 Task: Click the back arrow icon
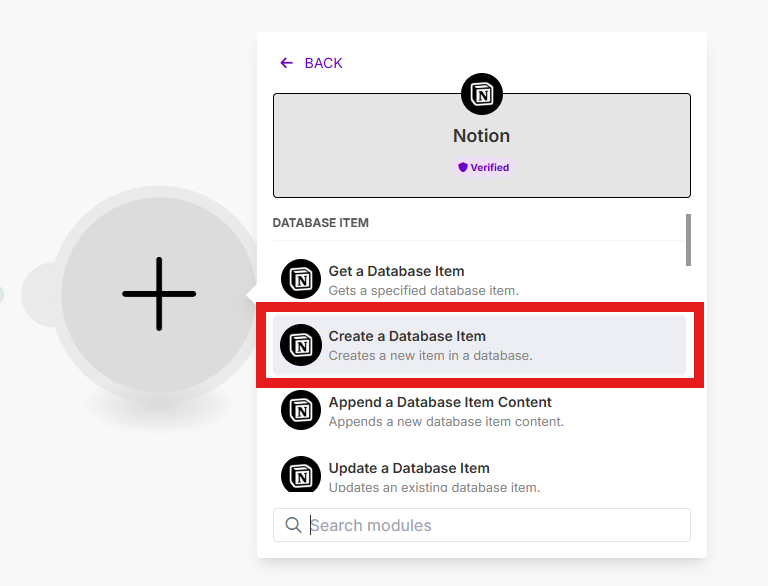point(286,63)
